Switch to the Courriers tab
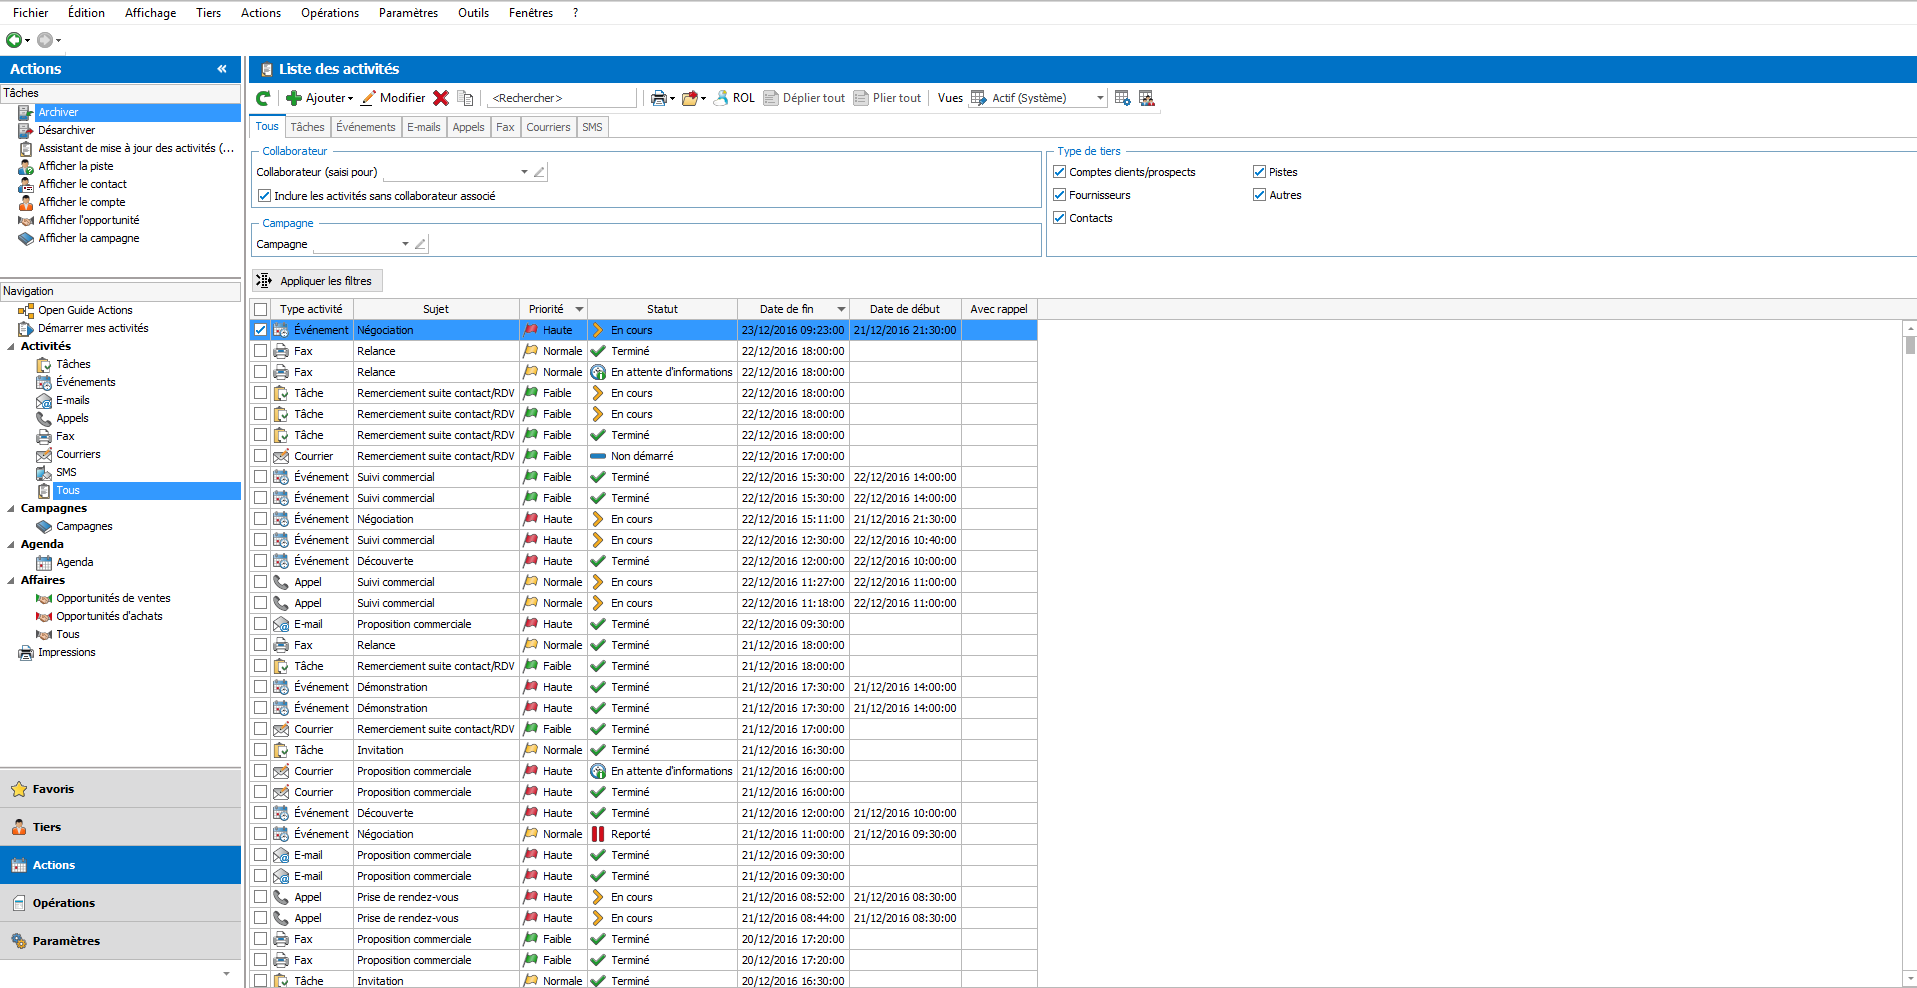 tap(548, 126)
